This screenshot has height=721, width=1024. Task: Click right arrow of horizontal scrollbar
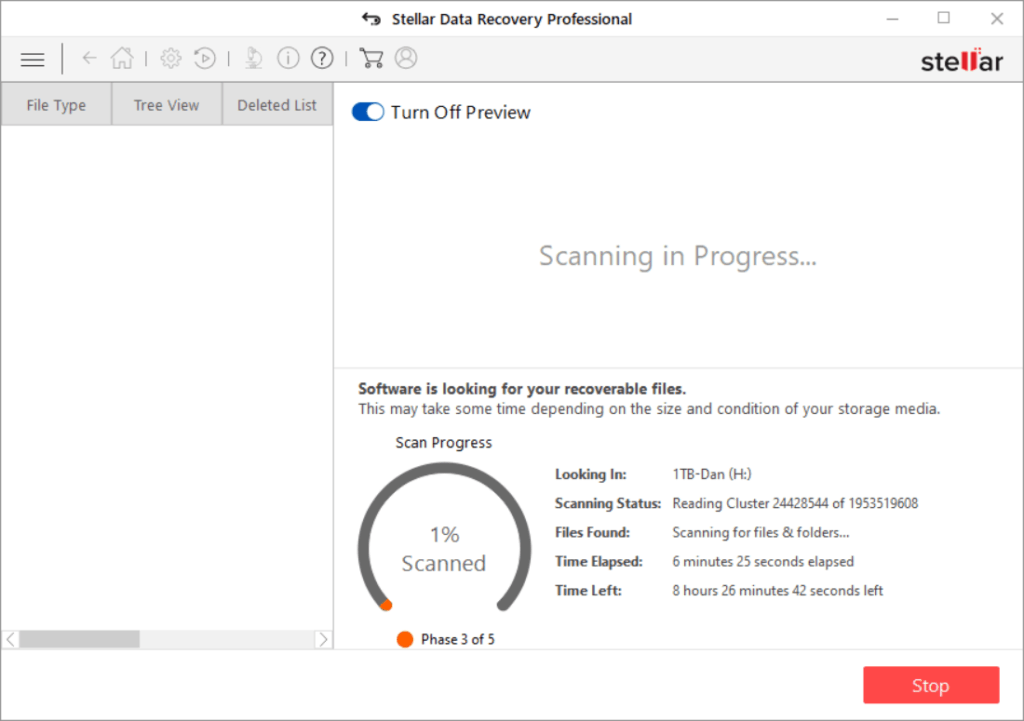[323, 639]
